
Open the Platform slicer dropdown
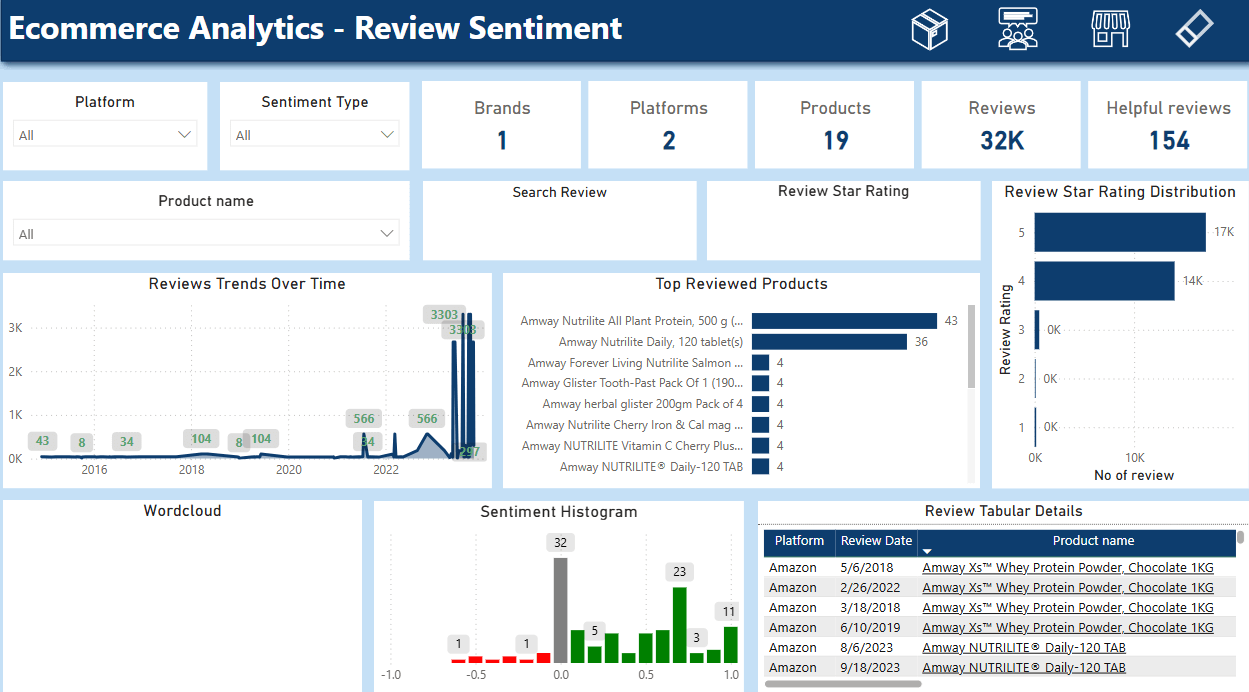pos(184,133)
